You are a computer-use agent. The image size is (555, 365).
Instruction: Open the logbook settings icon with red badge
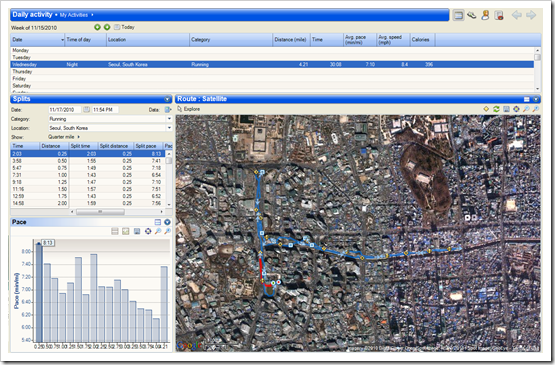tap(499, 15)
